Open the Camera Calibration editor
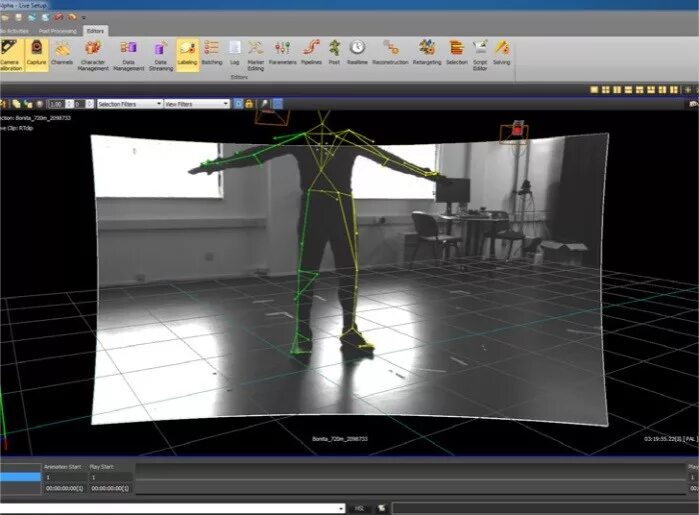699x515 pixels. coord(11,55)
